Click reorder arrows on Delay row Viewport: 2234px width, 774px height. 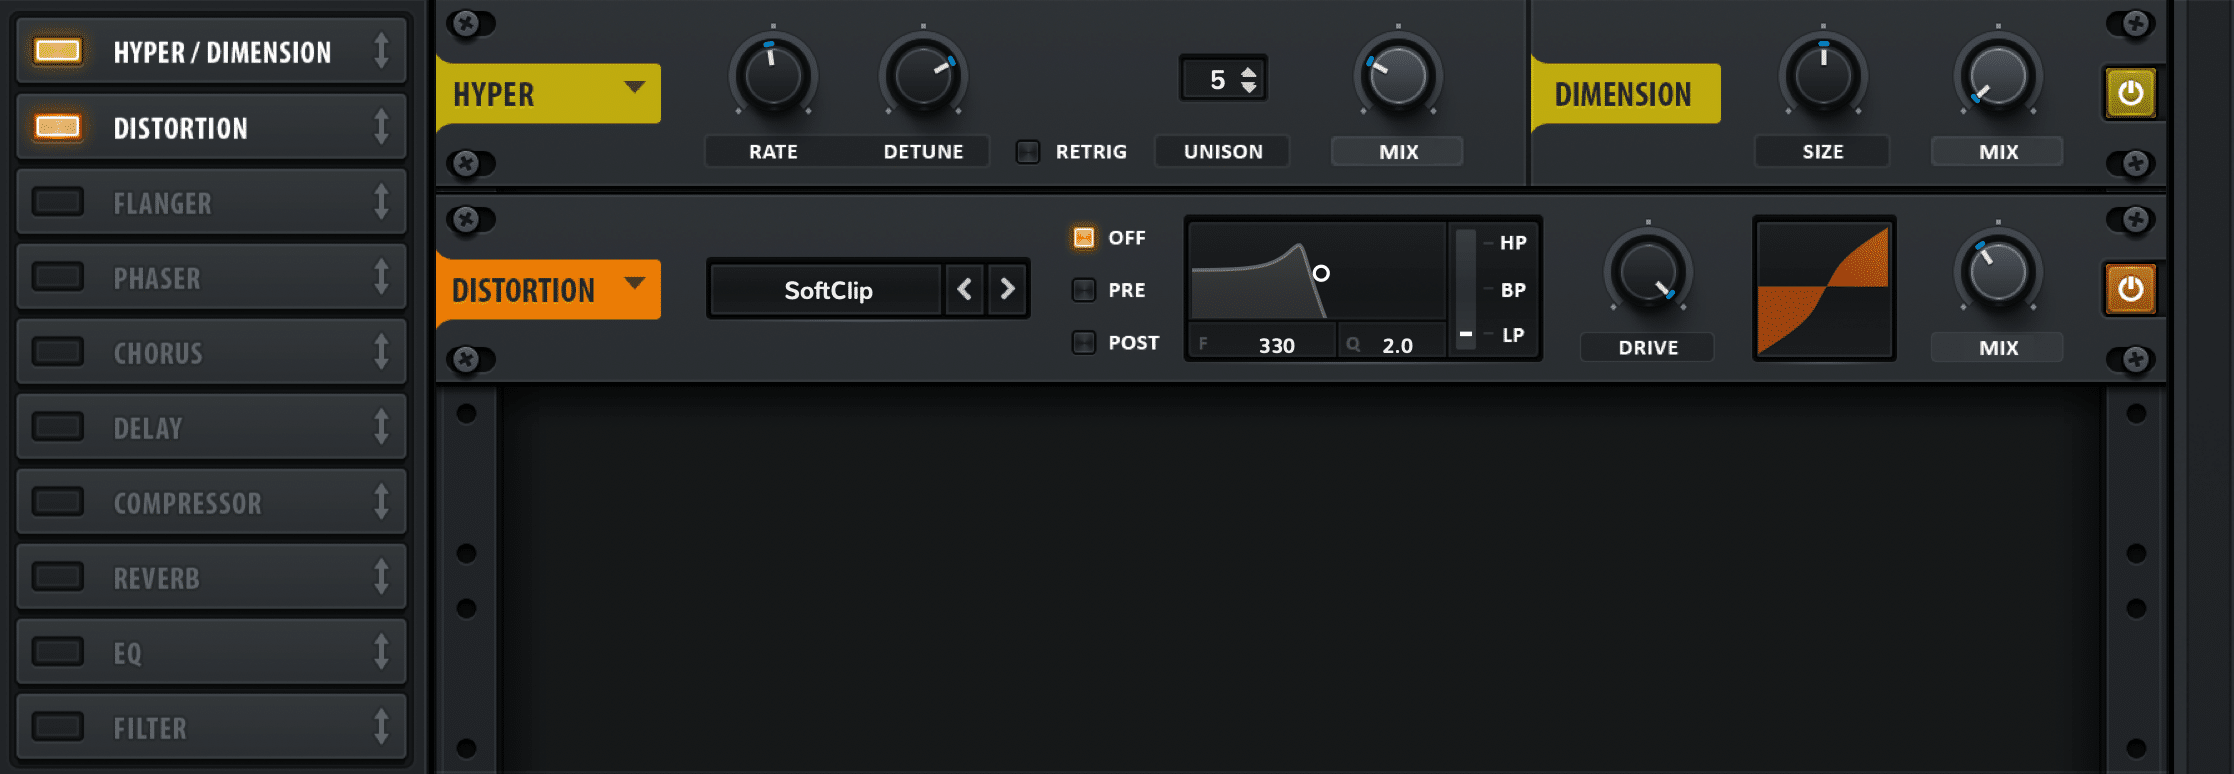click(x=381, y=427)
